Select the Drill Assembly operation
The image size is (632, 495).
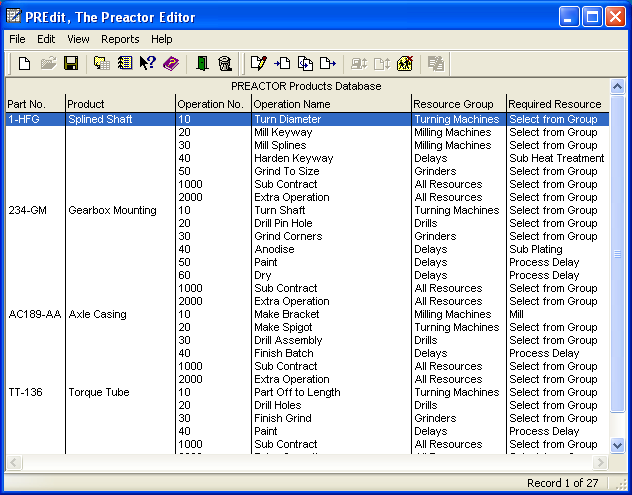pos(289,340)
